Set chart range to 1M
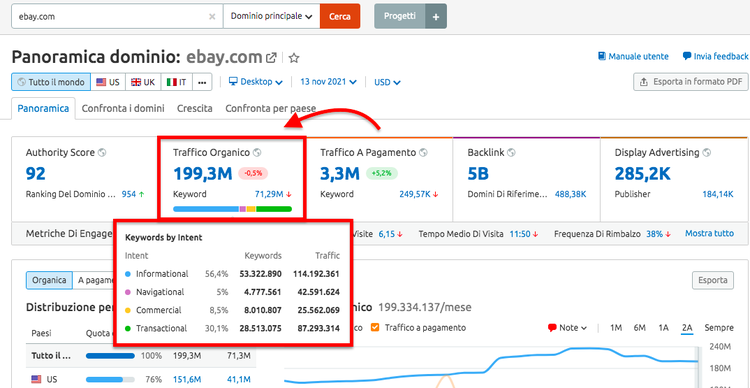The height and width of the screenshot is (388, 750). point(616,328)
